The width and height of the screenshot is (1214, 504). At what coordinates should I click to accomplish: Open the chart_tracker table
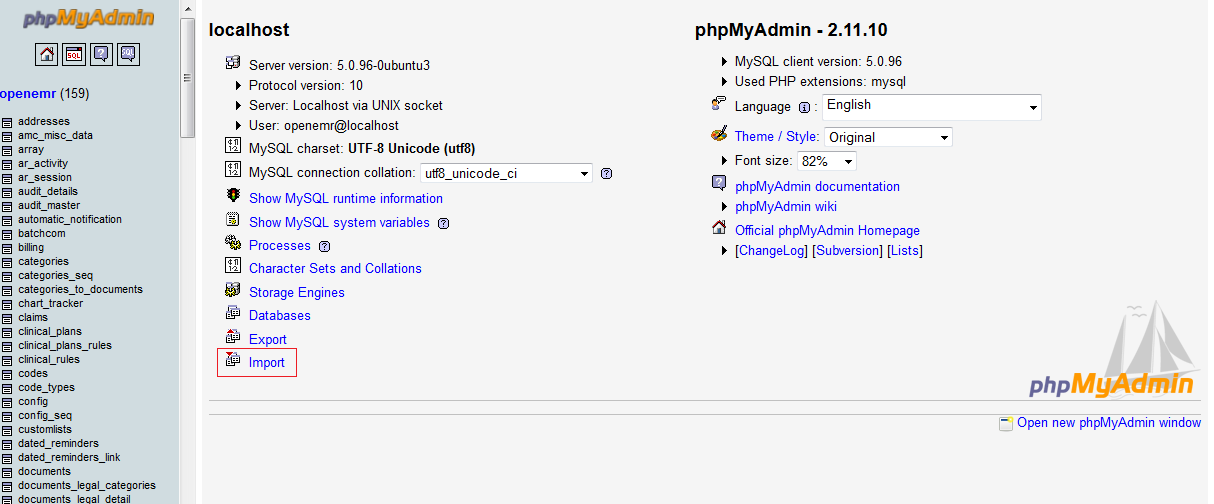click(x=50, y=303)
